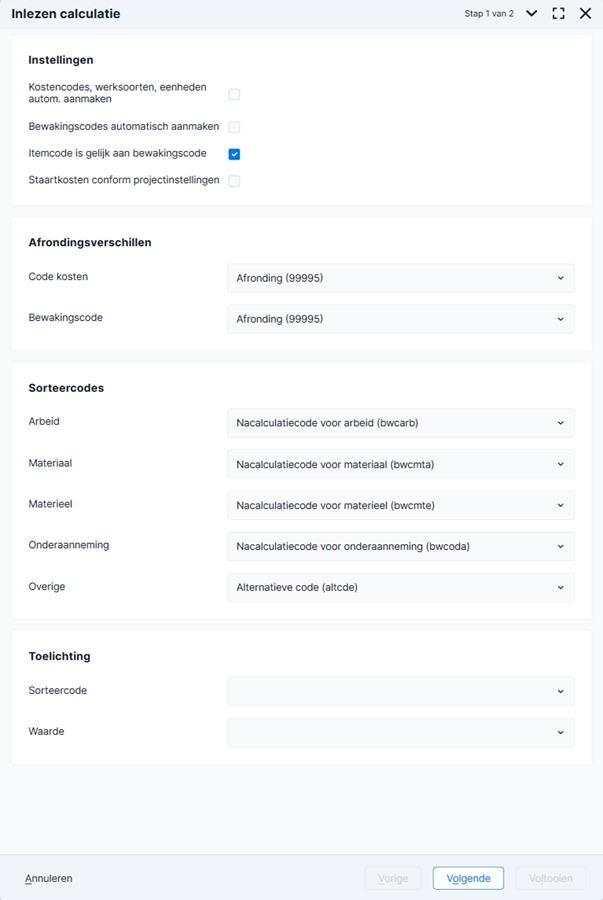Image resolution: width=603 pixels, height=900 pixels.
Task: Uncheck Itemcode is gelijk aan bewakingscode
Action: coord(234,154)
